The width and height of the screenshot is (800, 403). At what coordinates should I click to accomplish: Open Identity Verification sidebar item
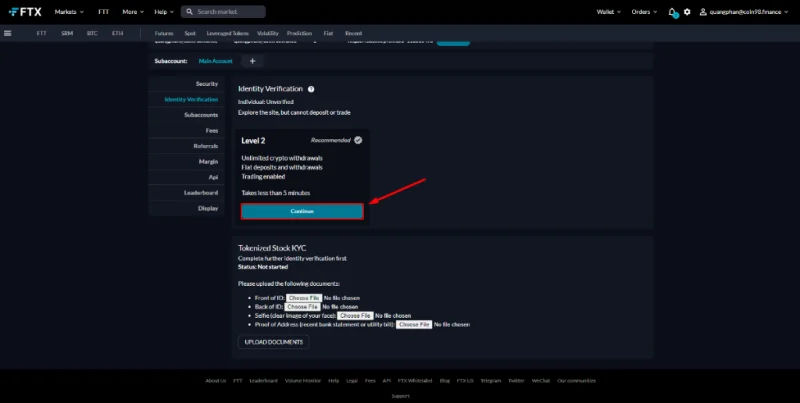(187, 99)
